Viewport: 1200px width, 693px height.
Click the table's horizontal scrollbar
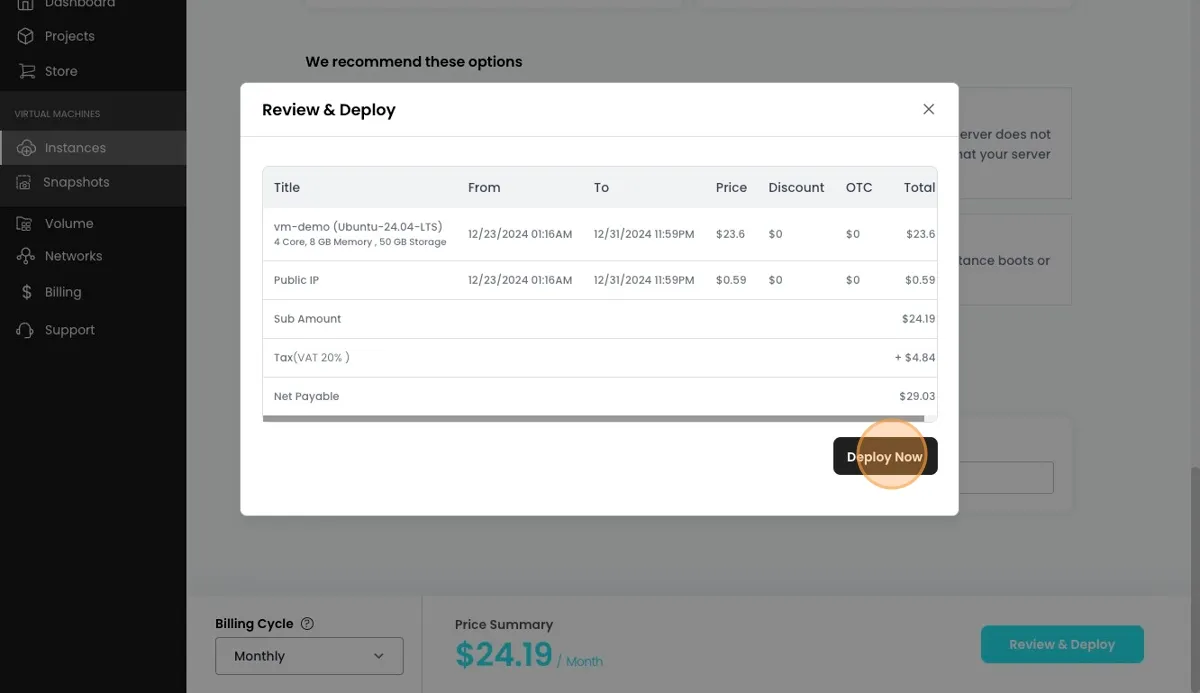(594, 419)
